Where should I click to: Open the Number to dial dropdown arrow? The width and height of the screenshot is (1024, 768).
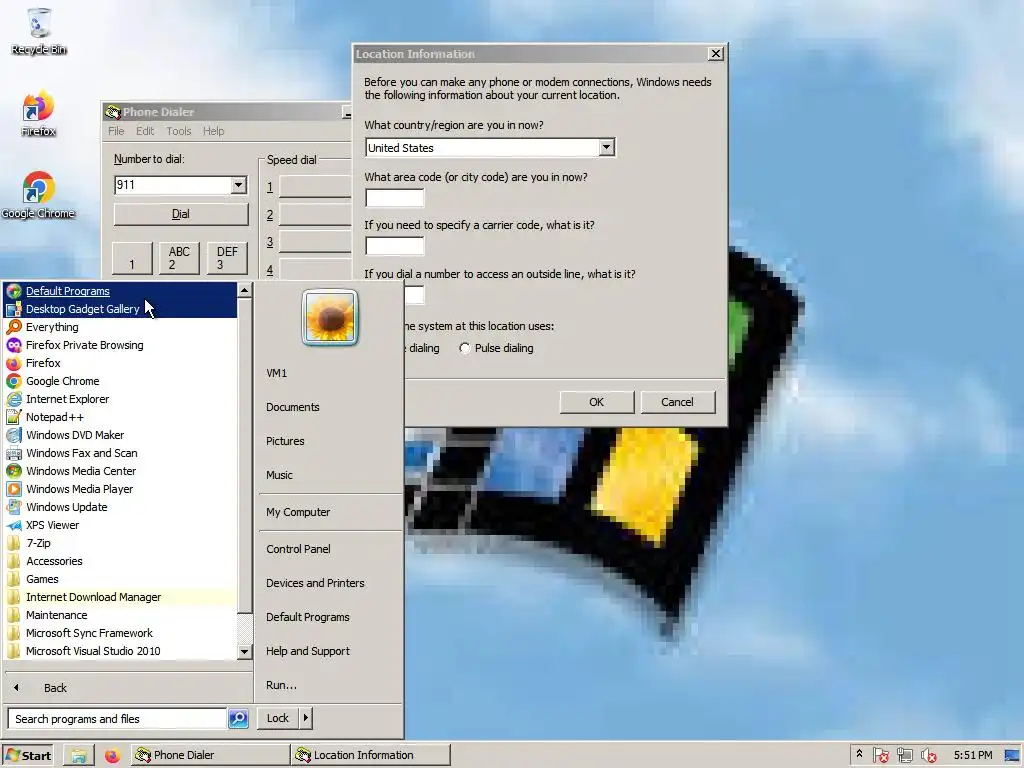coord(238,185)
